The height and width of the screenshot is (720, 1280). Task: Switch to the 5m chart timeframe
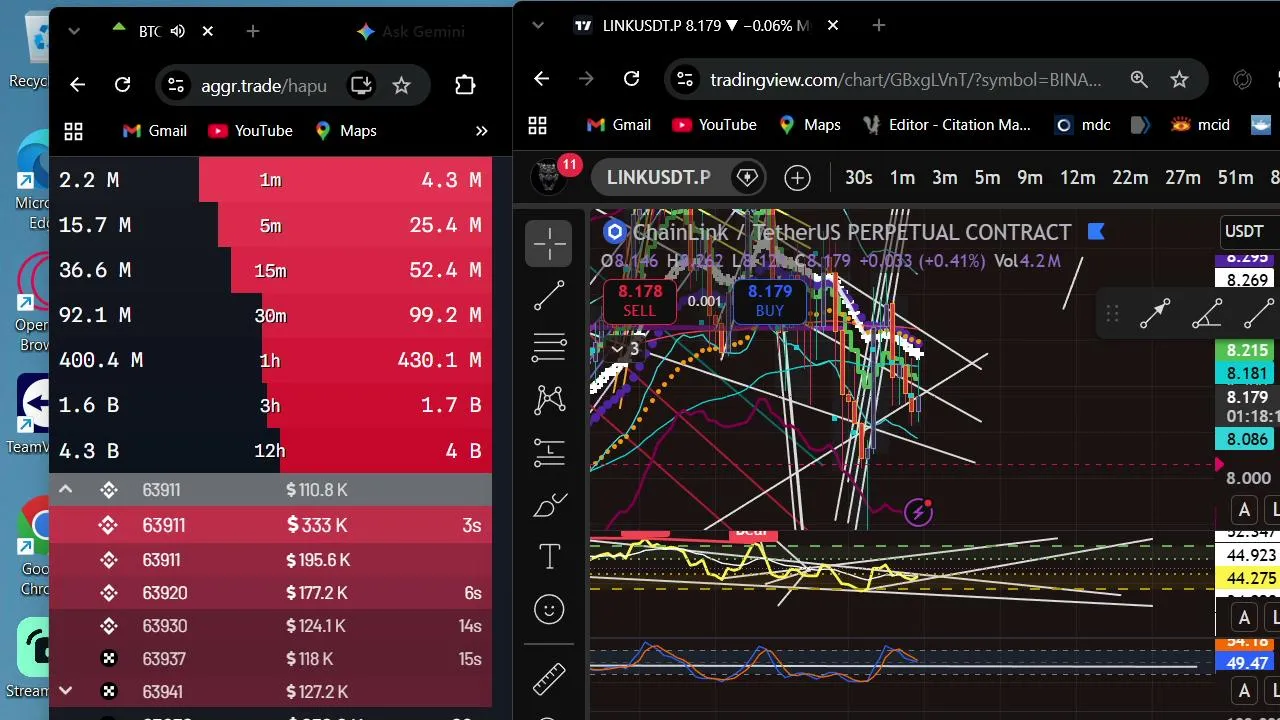[x=987, y=178]
